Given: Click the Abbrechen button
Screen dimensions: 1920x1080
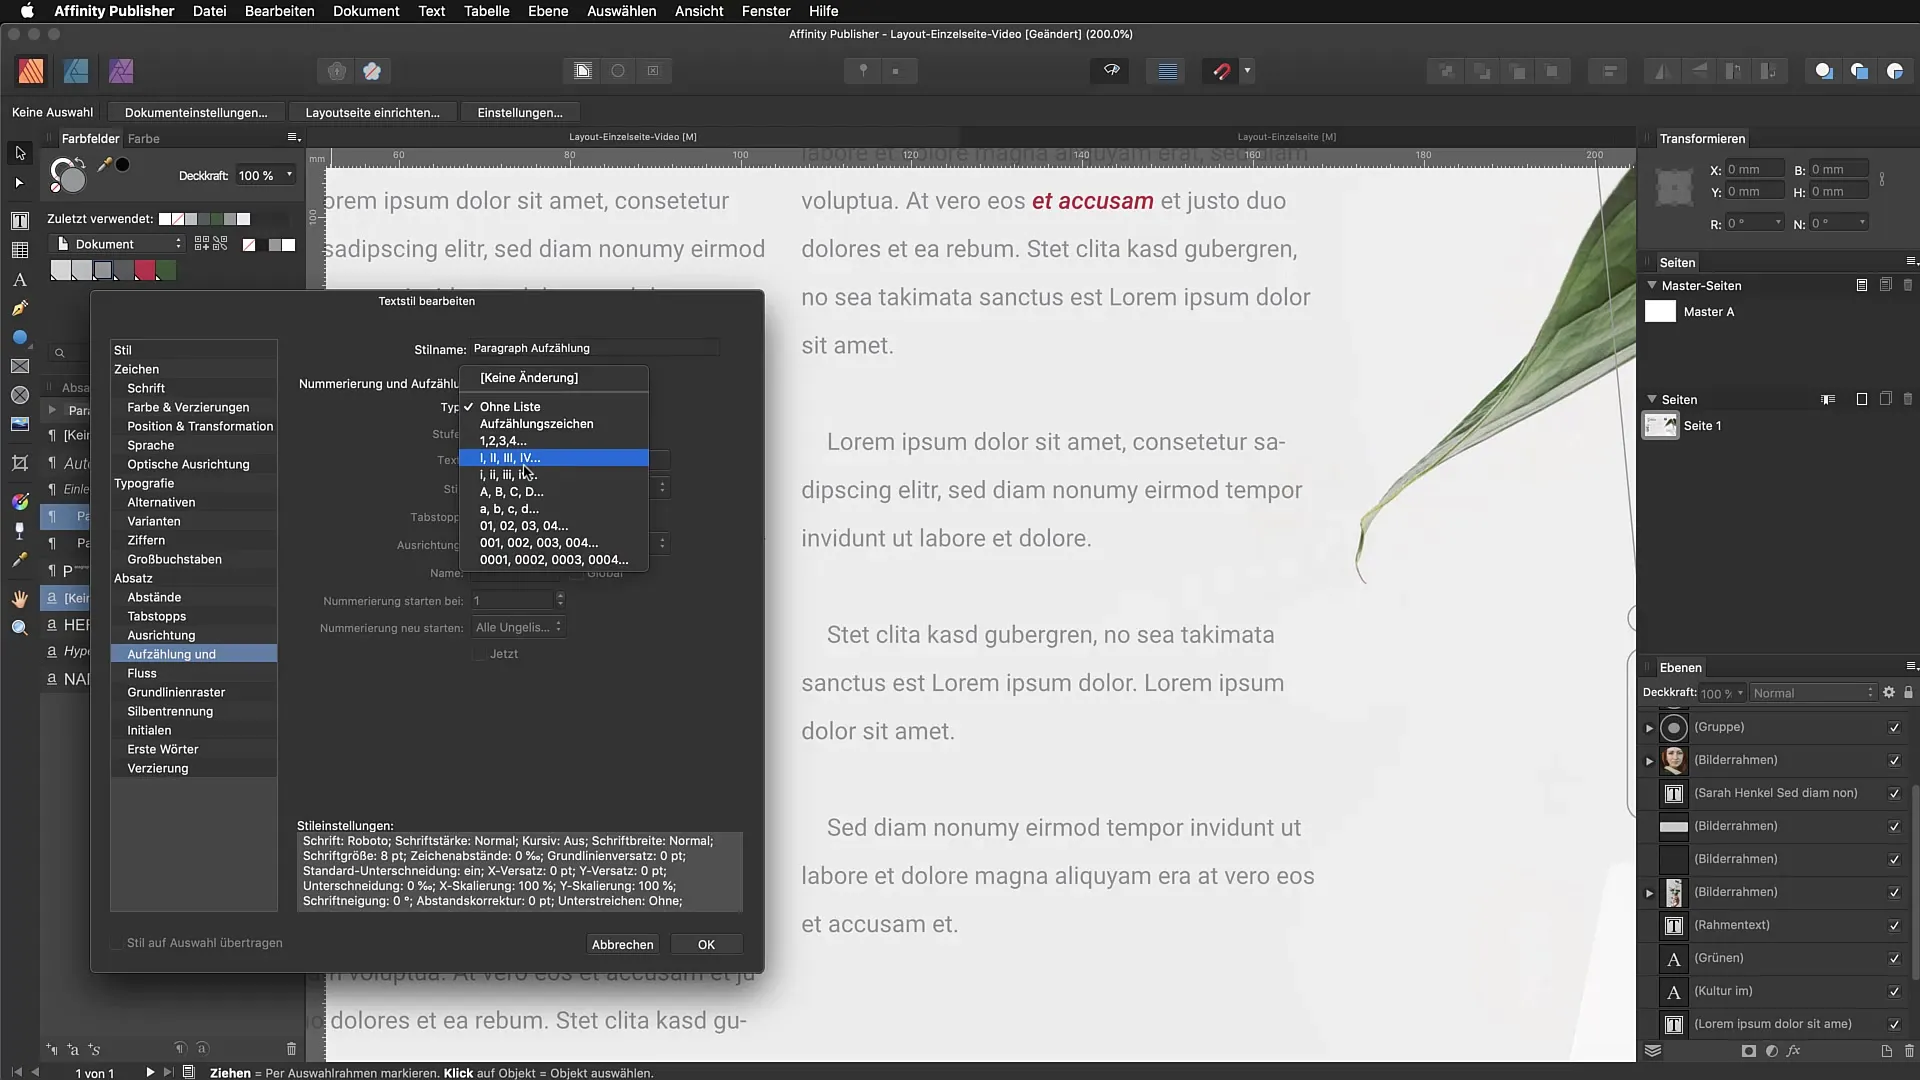Looking at the screenshot, I should 622,945.
